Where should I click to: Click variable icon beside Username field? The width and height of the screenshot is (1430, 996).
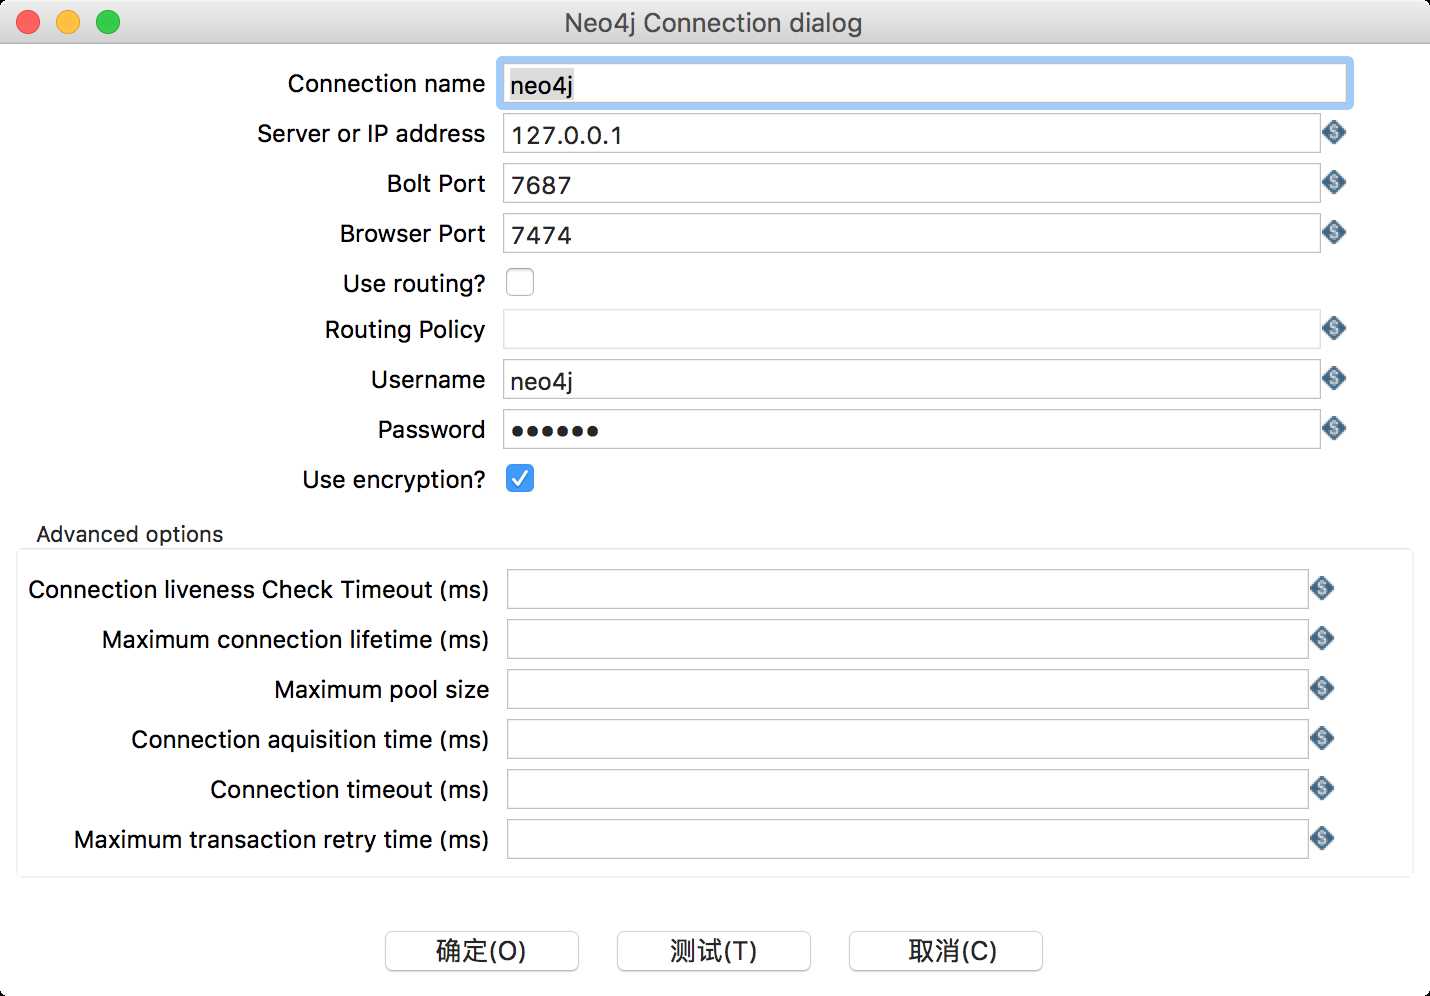coord(1333,378)
